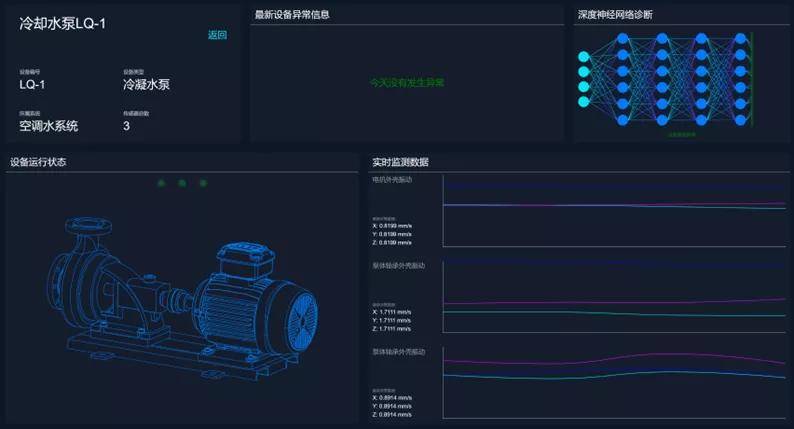Click the middle green status indicator dot

(182, 183)
